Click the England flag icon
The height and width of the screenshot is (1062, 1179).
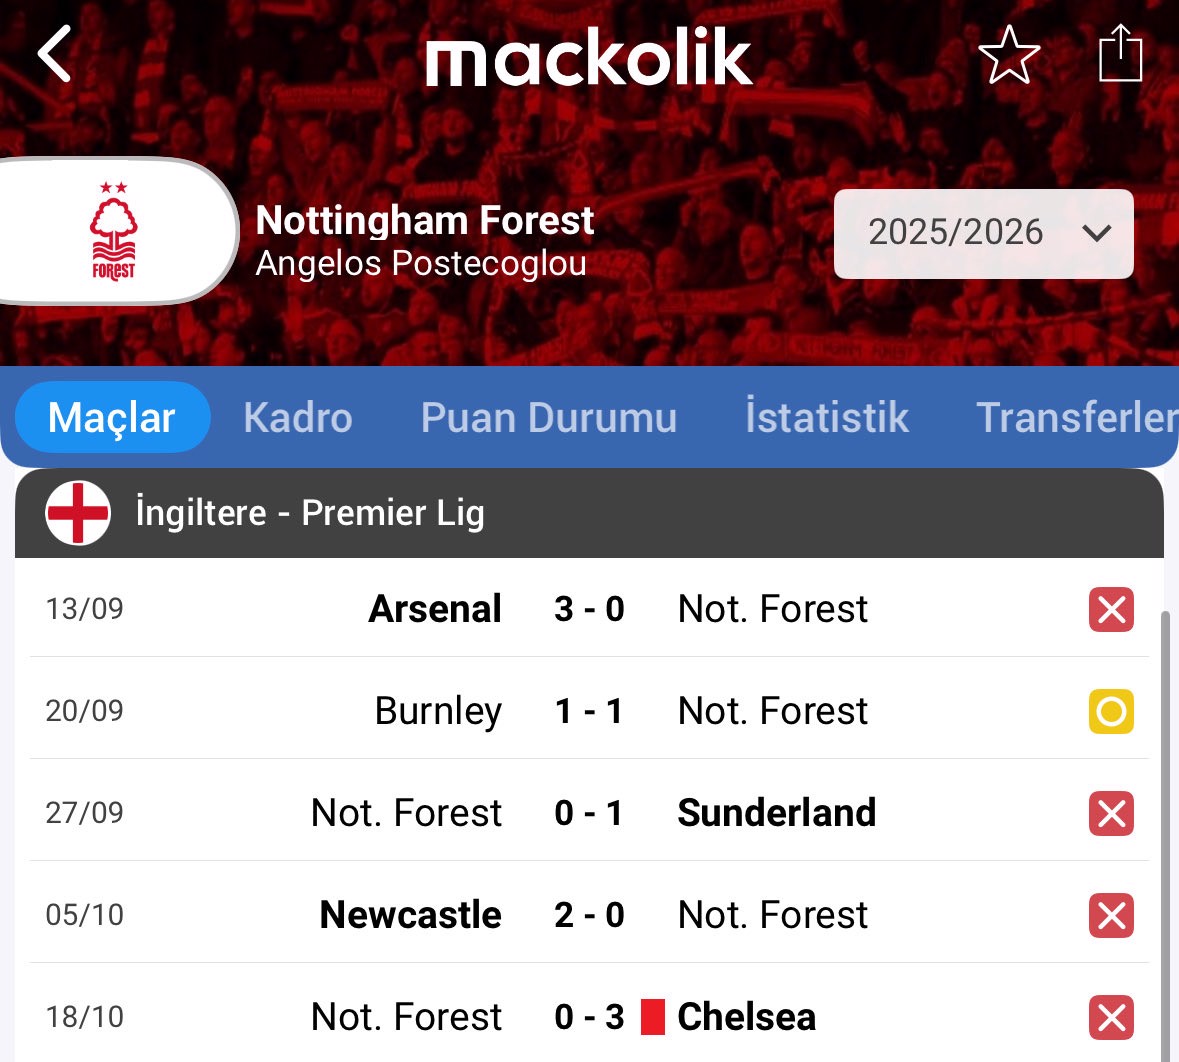click(78, 513)
